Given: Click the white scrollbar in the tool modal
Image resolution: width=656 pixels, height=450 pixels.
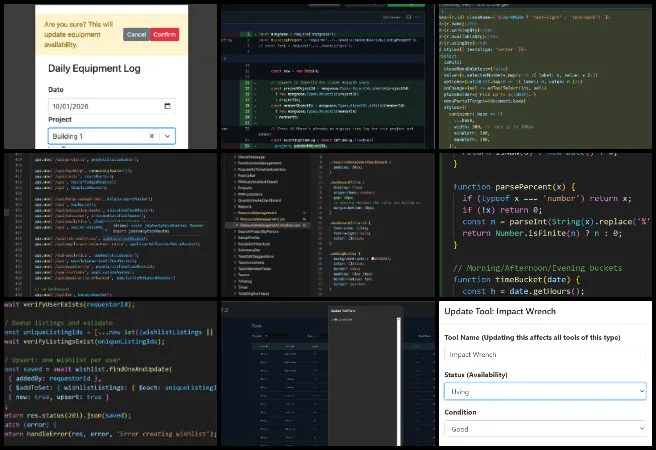Looking at the screenshot, I should 399,381.
